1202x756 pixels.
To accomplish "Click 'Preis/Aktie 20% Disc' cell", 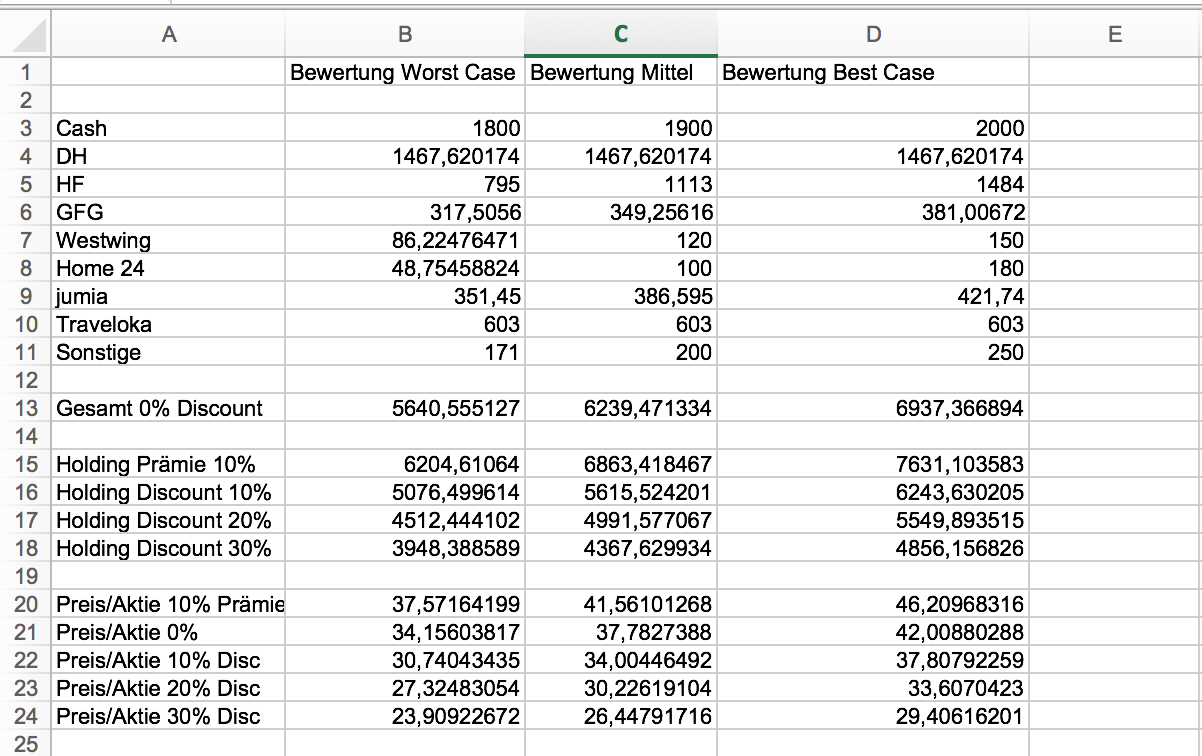I will point(168,688).
